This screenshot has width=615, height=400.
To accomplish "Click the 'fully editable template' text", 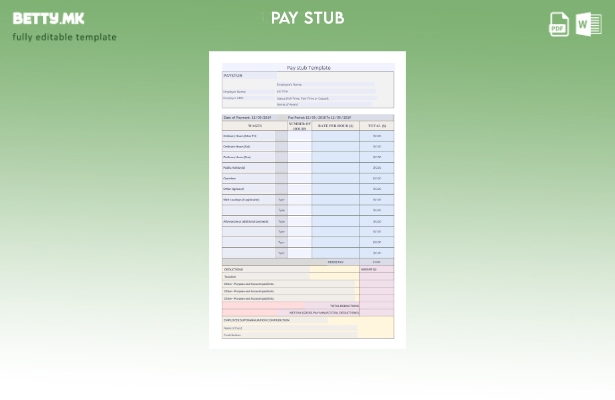I will 64,37.
